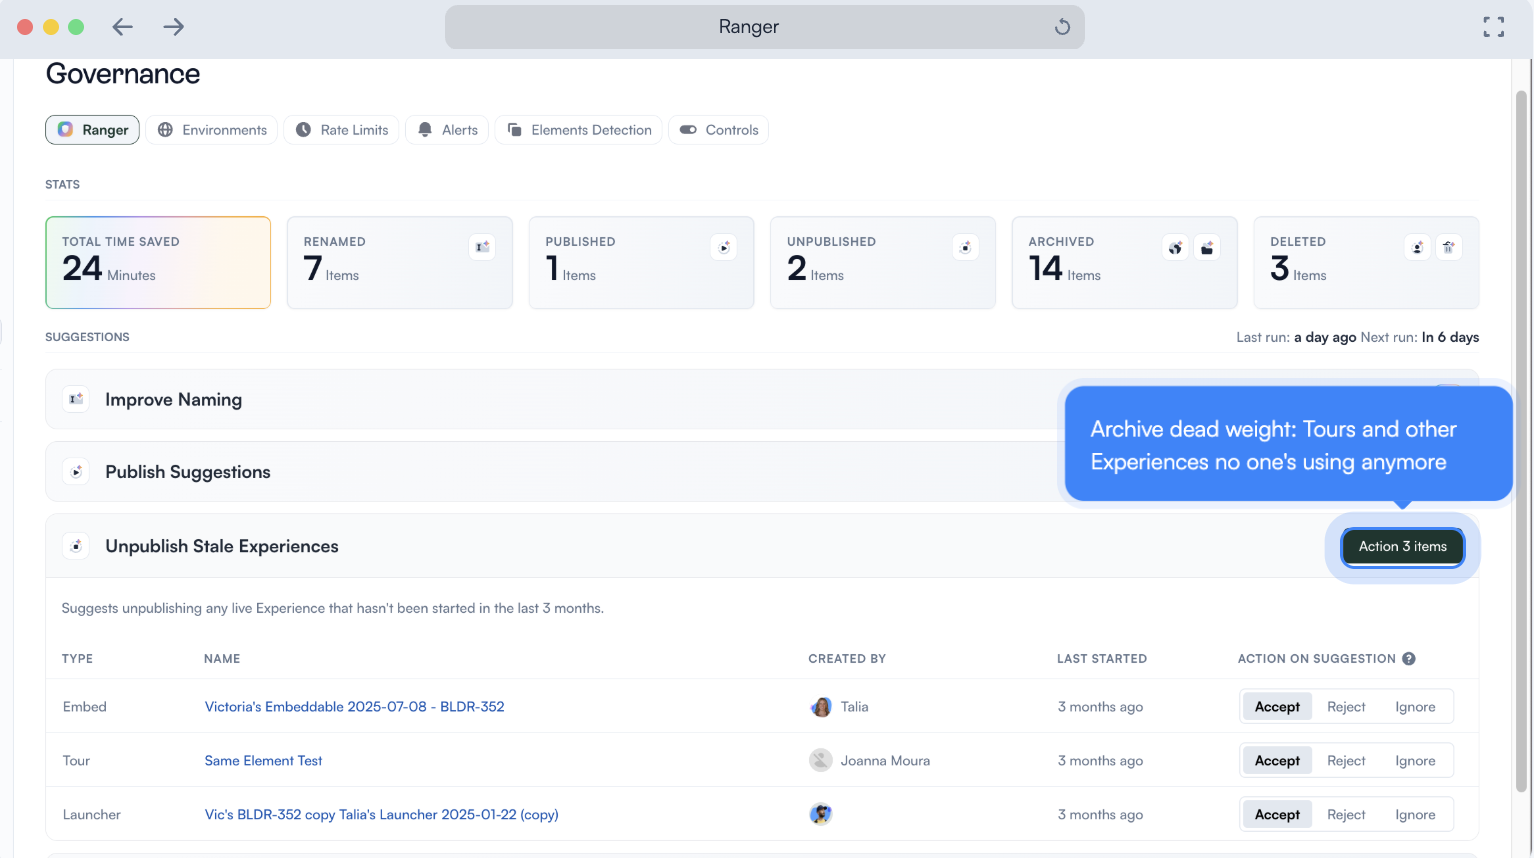Viewport: 1534px width, 858px height.
Task: Click the help icon beside Action on Suggestion
Action: 1408,658
